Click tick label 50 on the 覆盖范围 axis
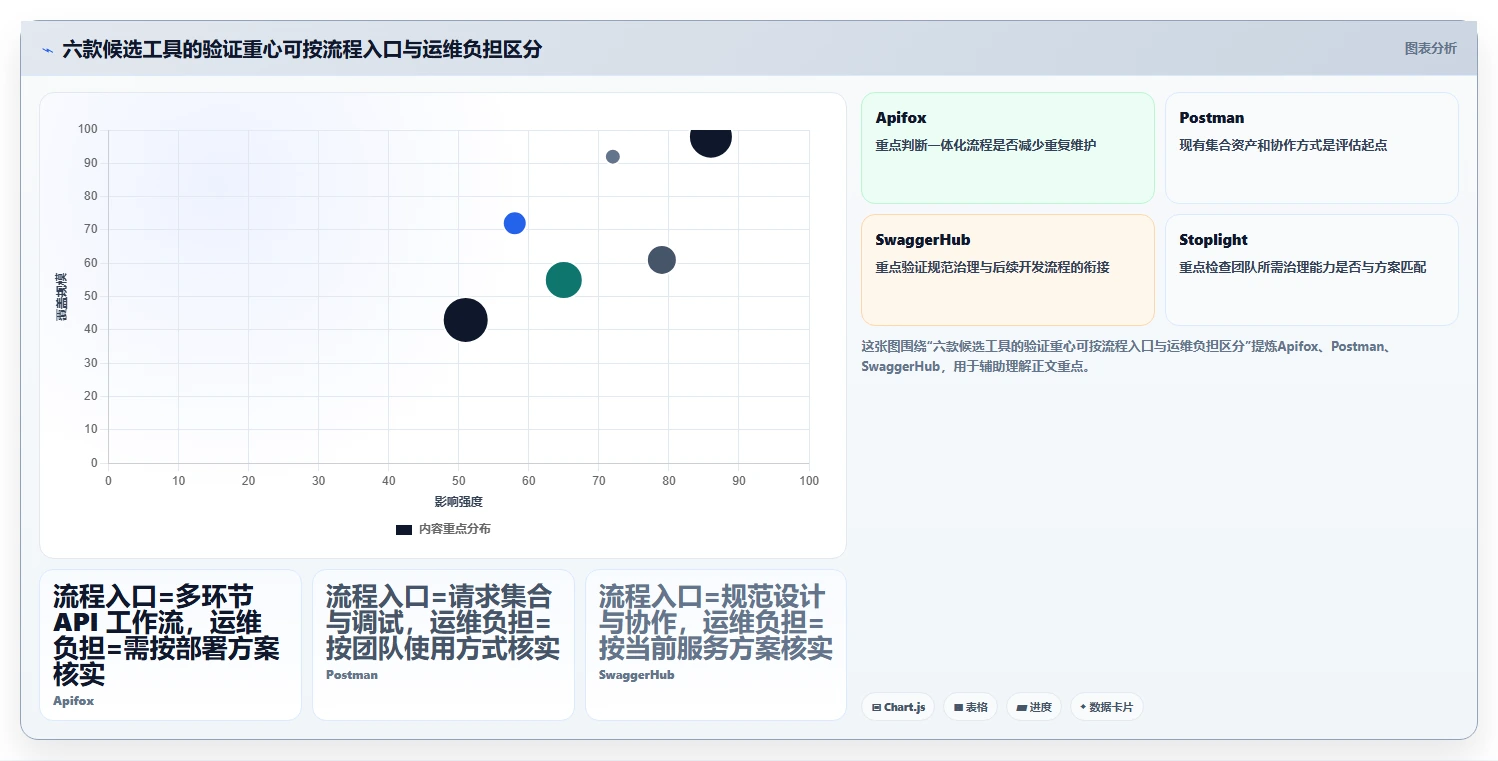1498x761 pixels. tap(90, 296)
